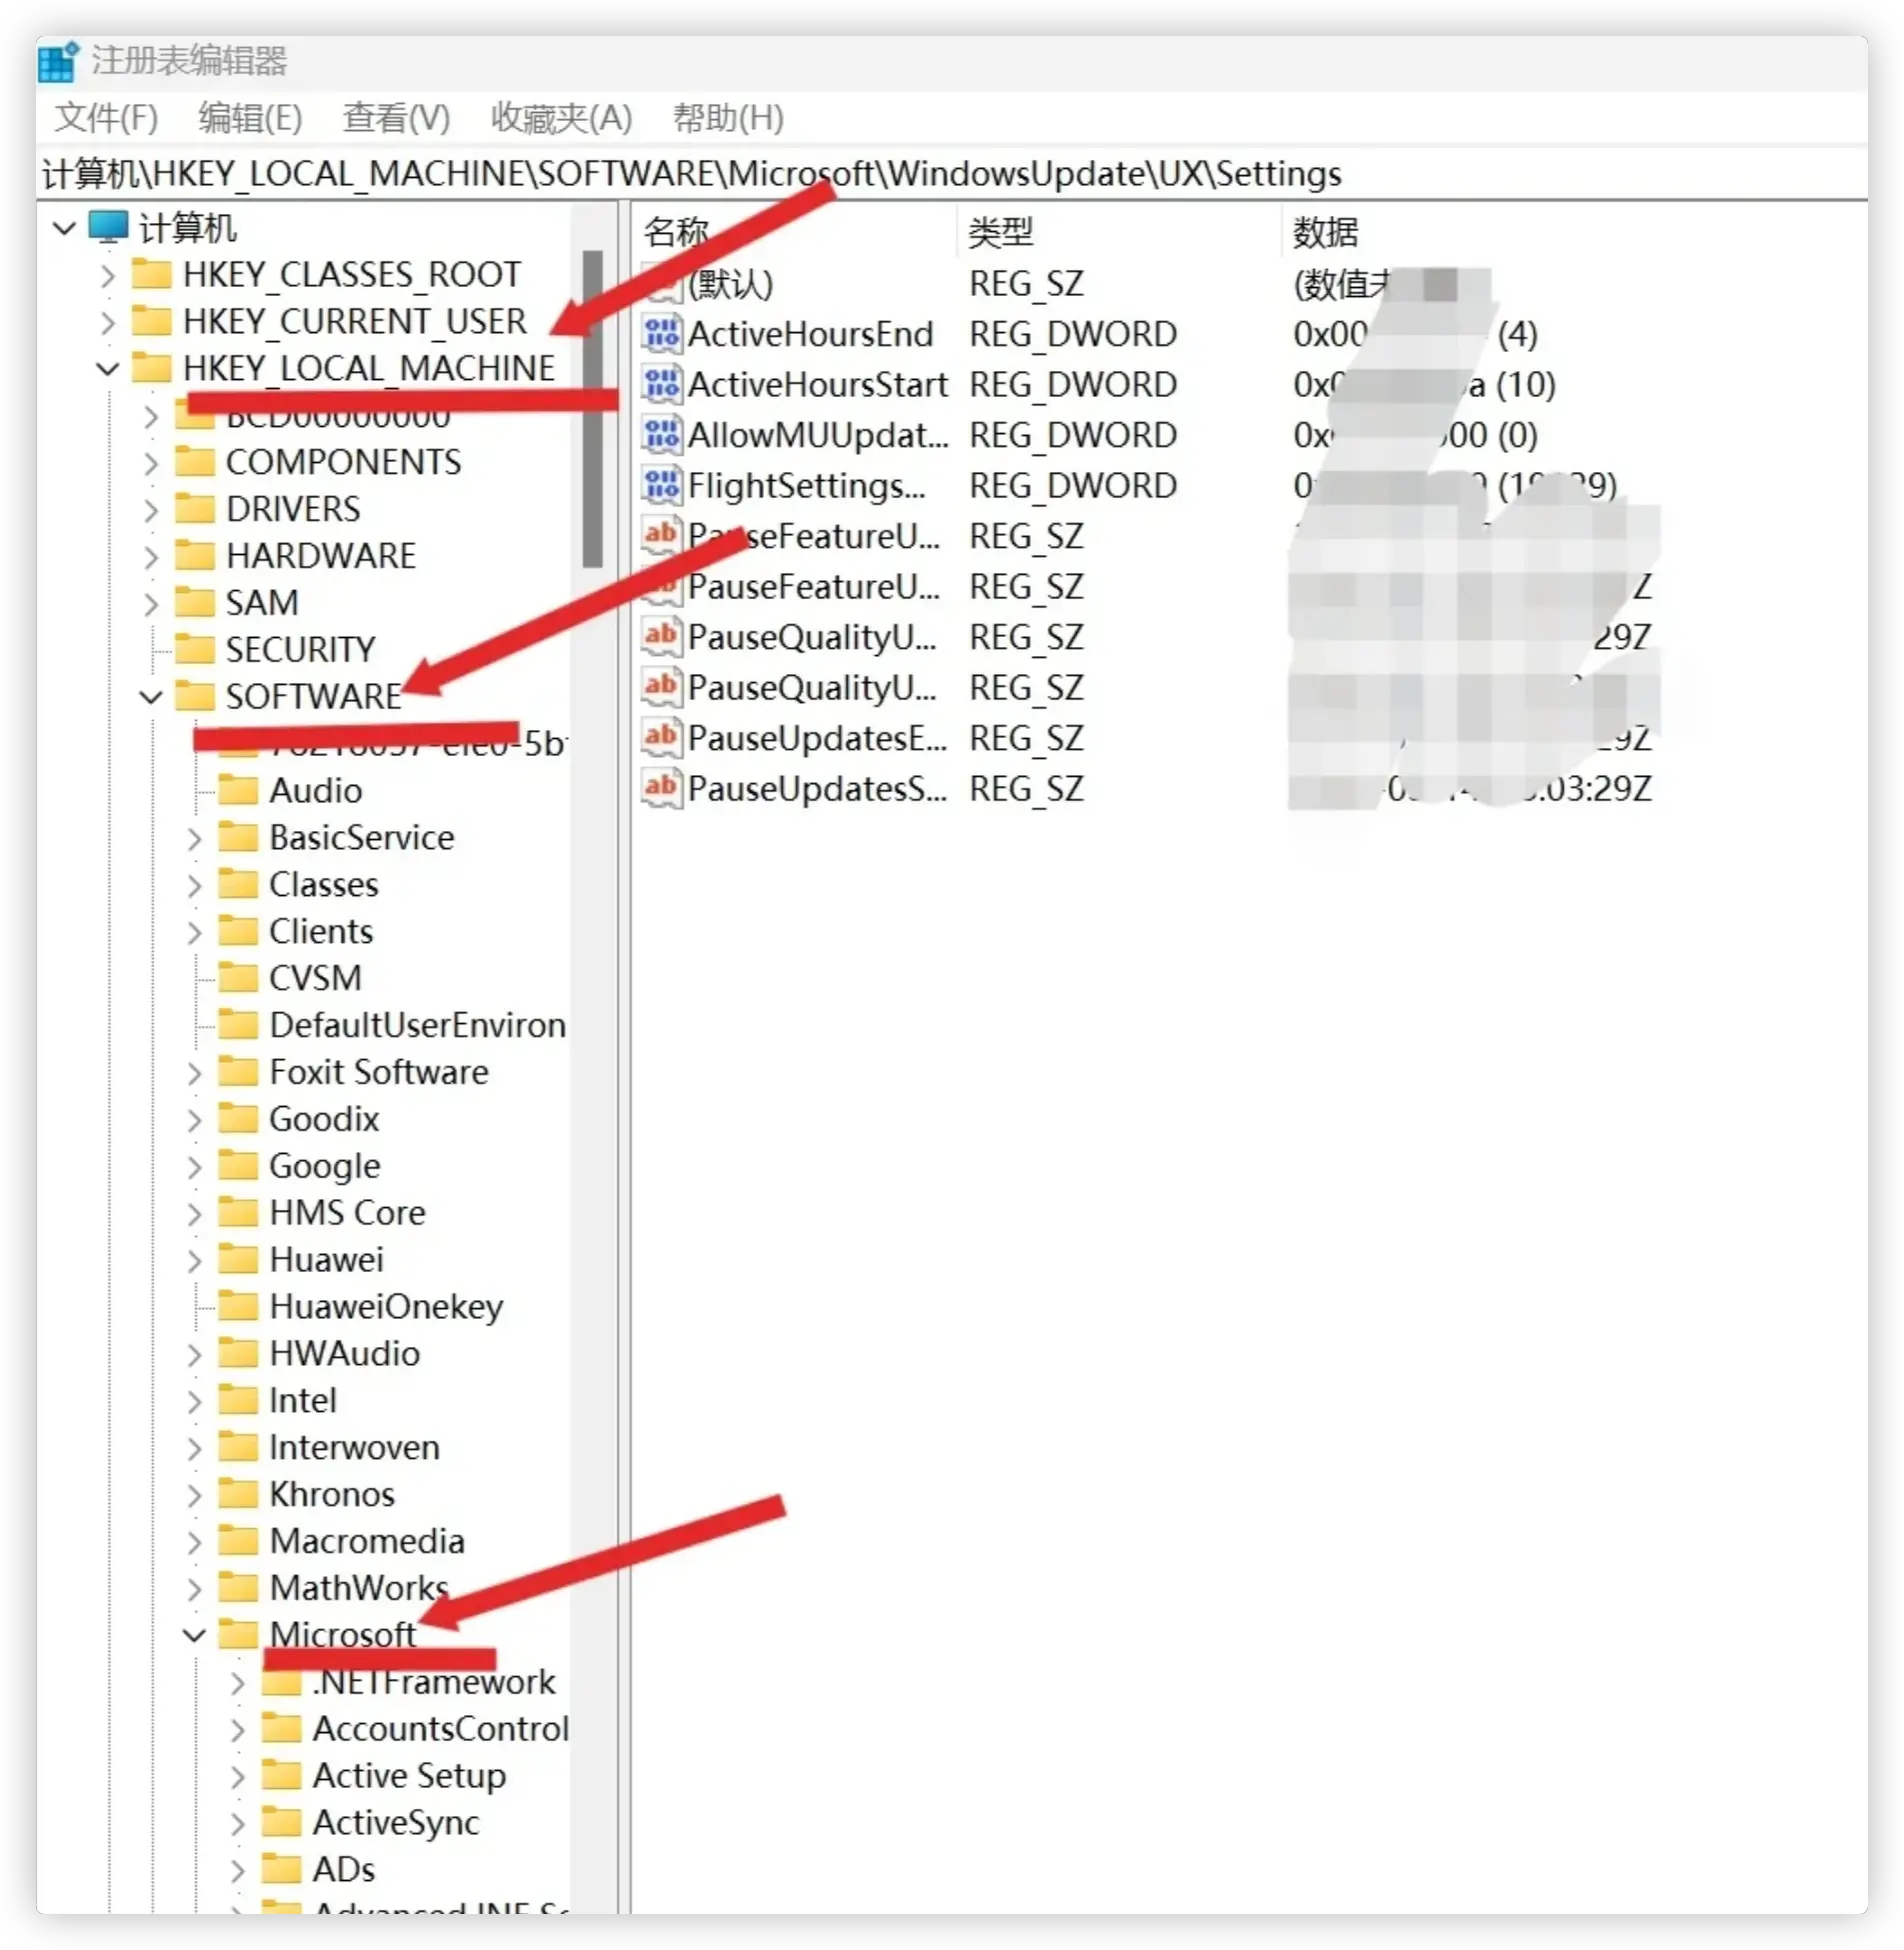Open the 编辑(E) menu
This screenshot has width=1904, height=1950.
(x=250, y=118)
